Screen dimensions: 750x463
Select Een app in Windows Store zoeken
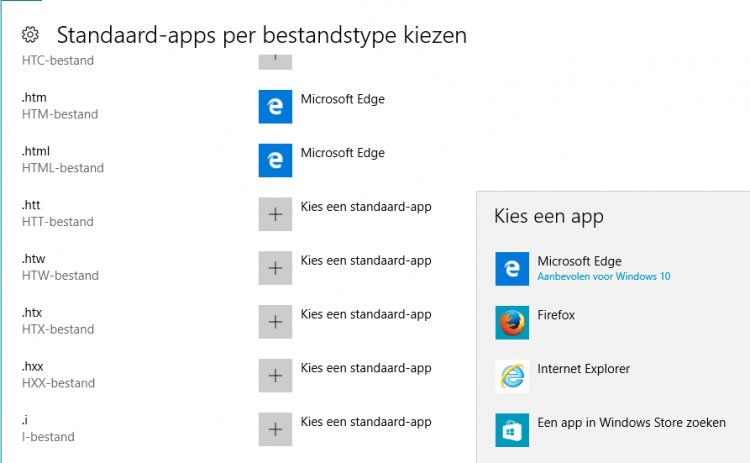coord(631,423)
